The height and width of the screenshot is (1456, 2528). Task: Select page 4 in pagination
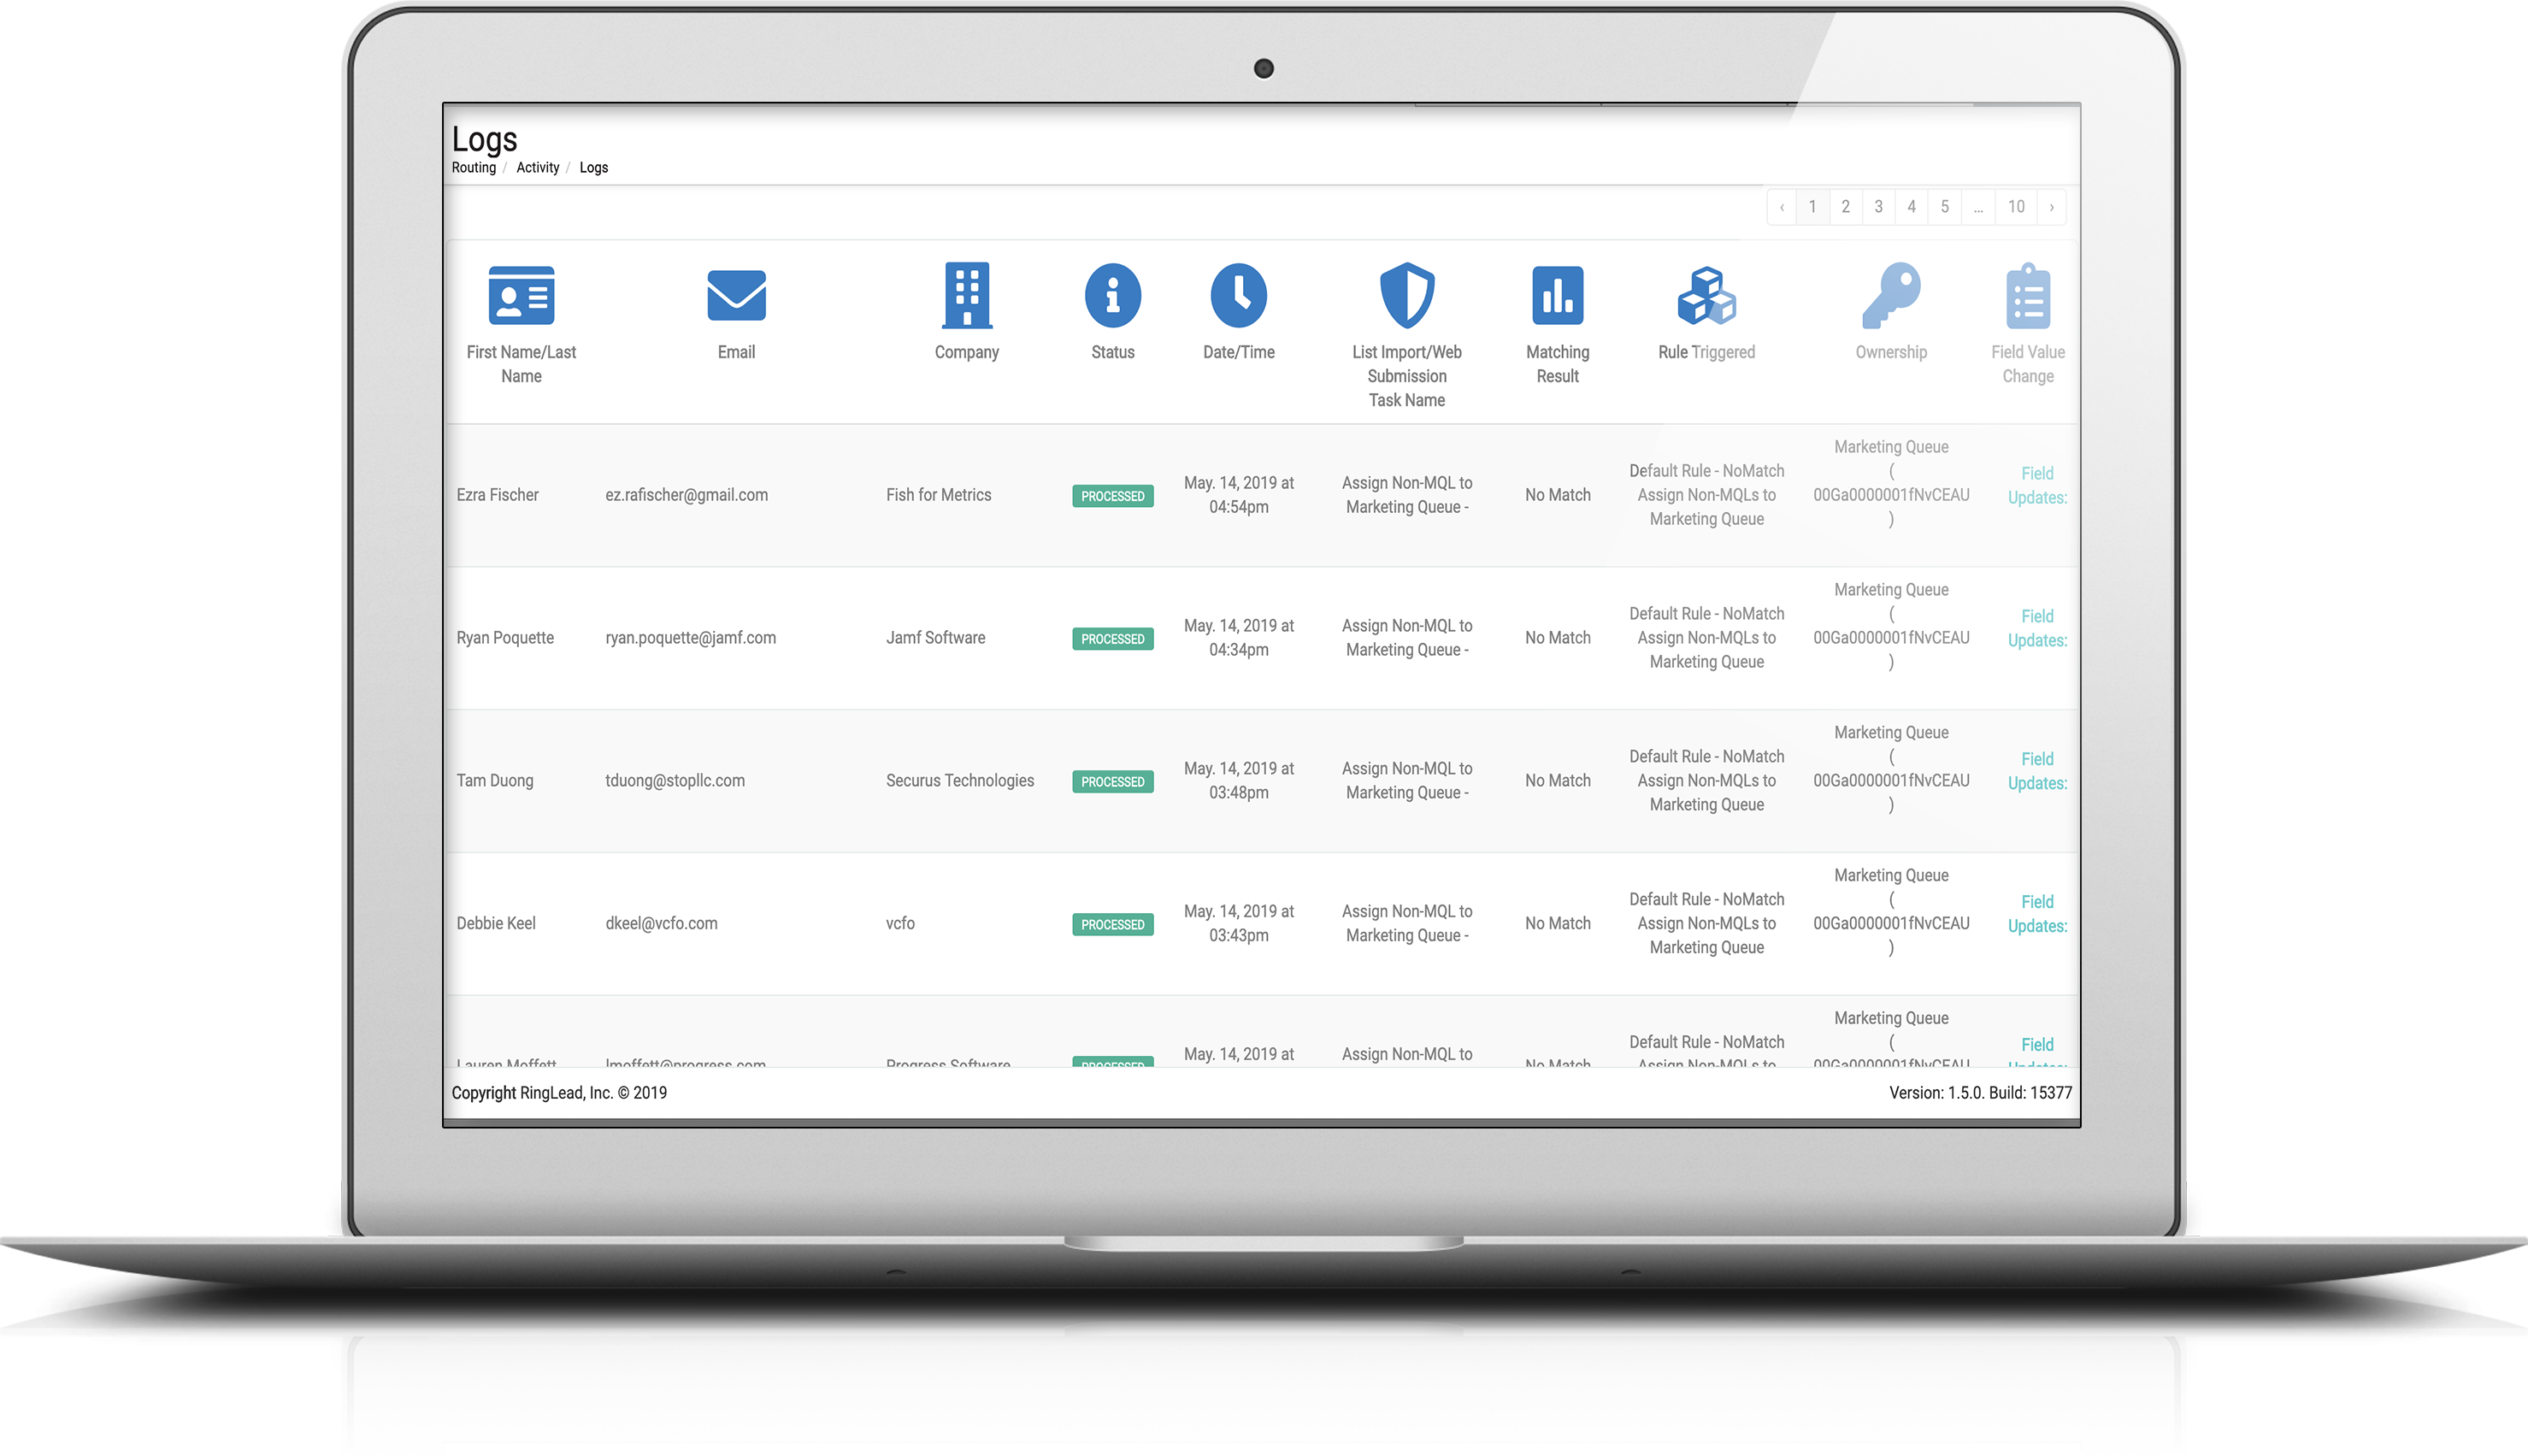1911,207
